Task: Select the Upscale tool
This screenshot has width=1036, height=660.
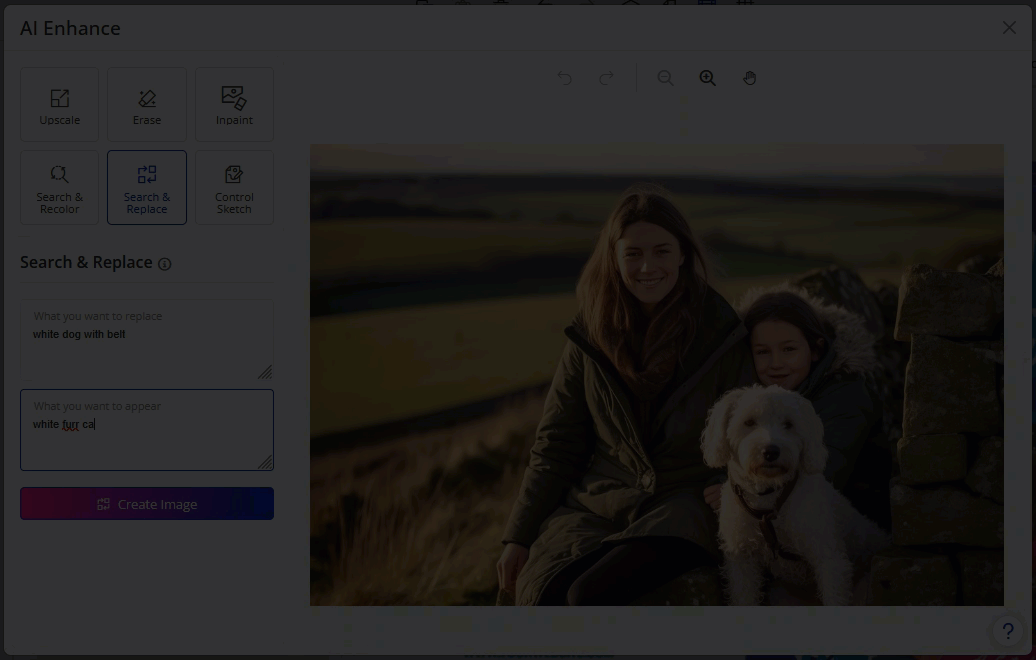Action: 59,104
